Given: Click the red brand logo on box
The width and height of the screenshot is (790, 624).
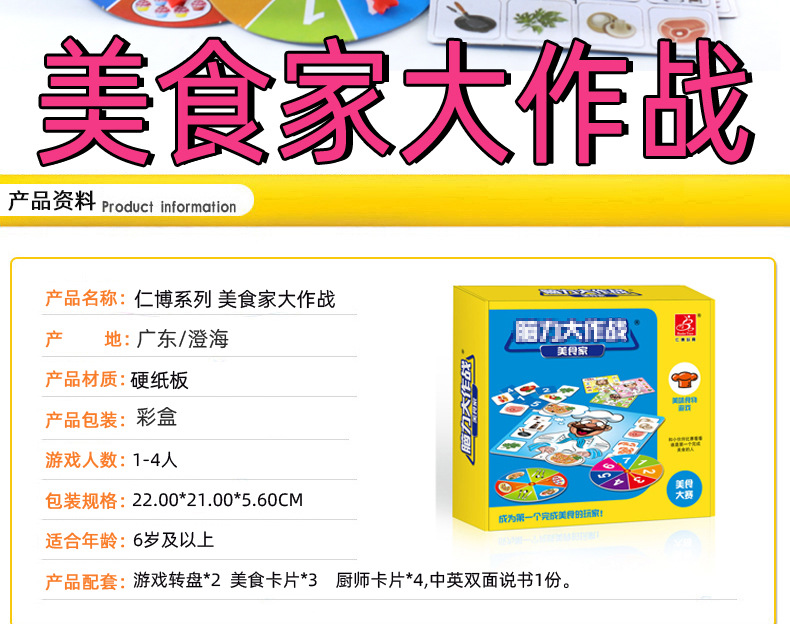Looking at the screenshot, I should (685, 328).
